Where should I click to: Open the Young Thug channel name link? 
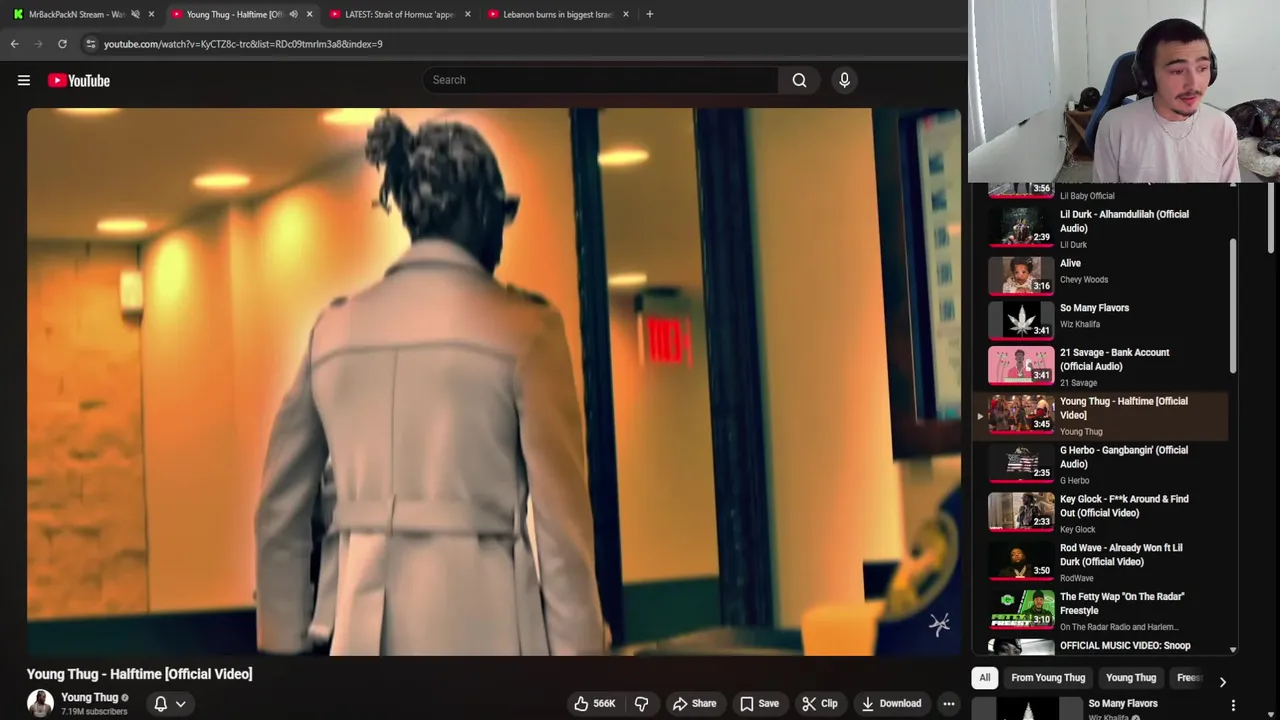(x=90, y=697)
